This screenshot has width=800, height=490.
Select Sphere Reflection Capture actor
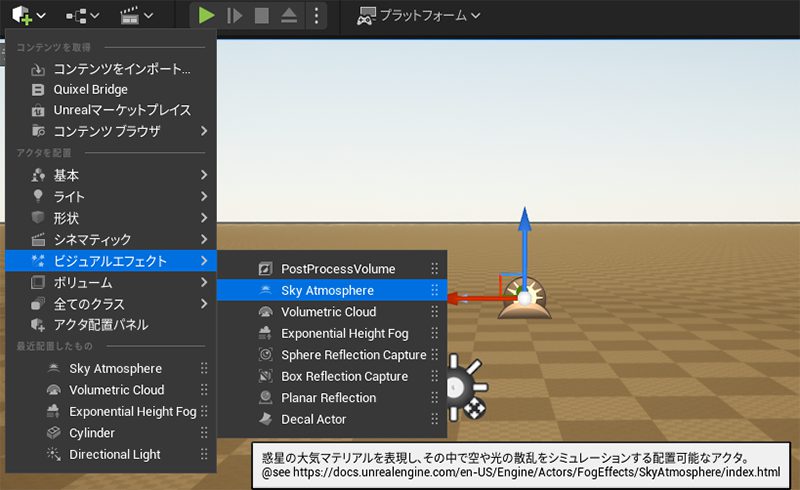click(353, 355)
